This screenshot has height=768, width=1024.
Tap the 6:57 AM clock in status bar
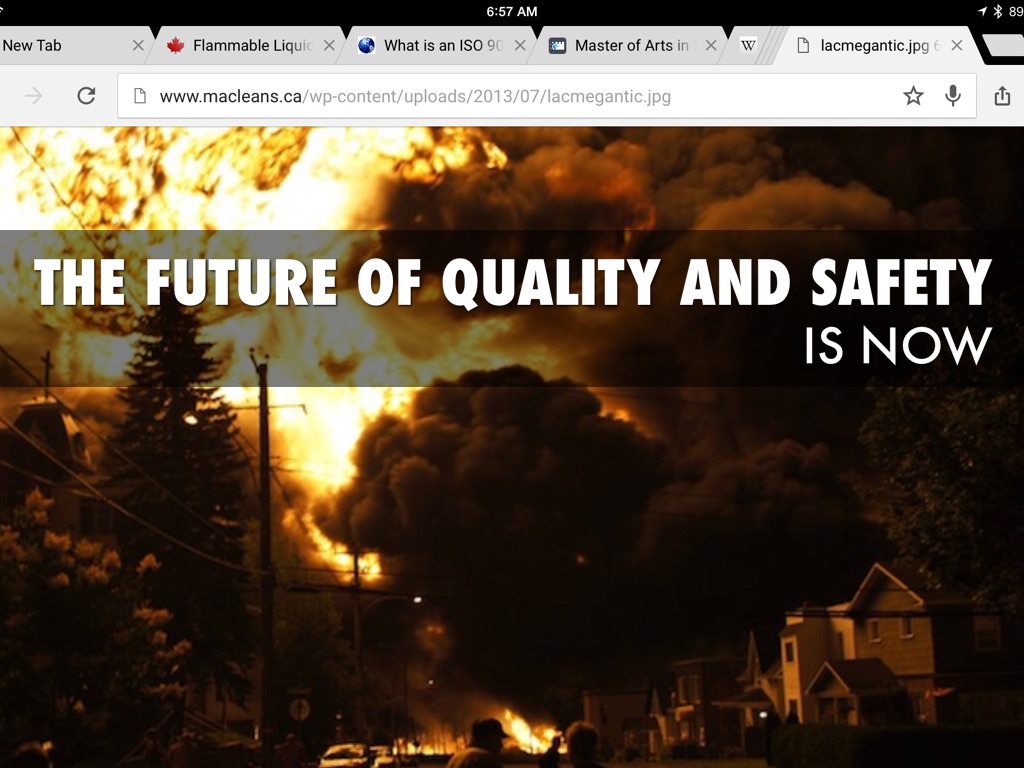coord(512,11)
